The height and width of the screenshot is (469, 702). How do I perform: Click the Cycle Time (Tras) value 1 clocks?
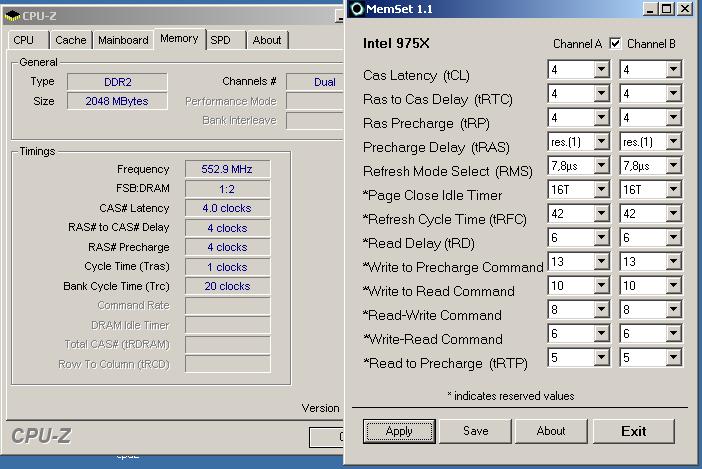(x=227, y=267)
